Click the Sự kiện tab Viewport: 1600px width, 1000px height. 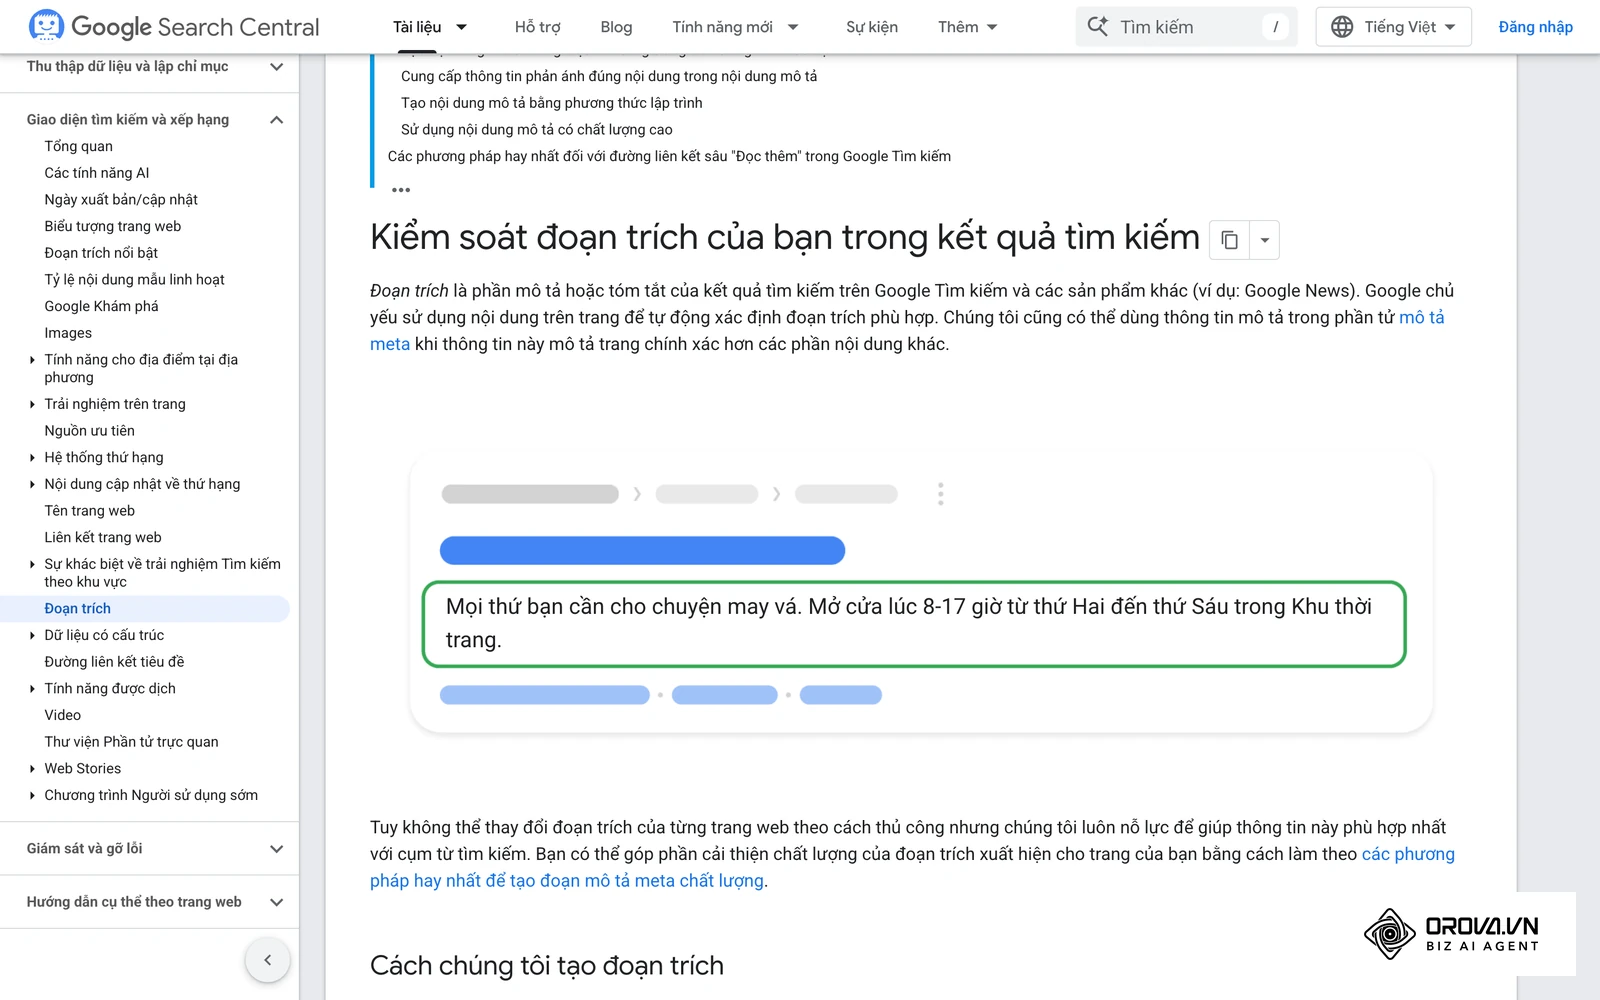(x=872, y=27)
